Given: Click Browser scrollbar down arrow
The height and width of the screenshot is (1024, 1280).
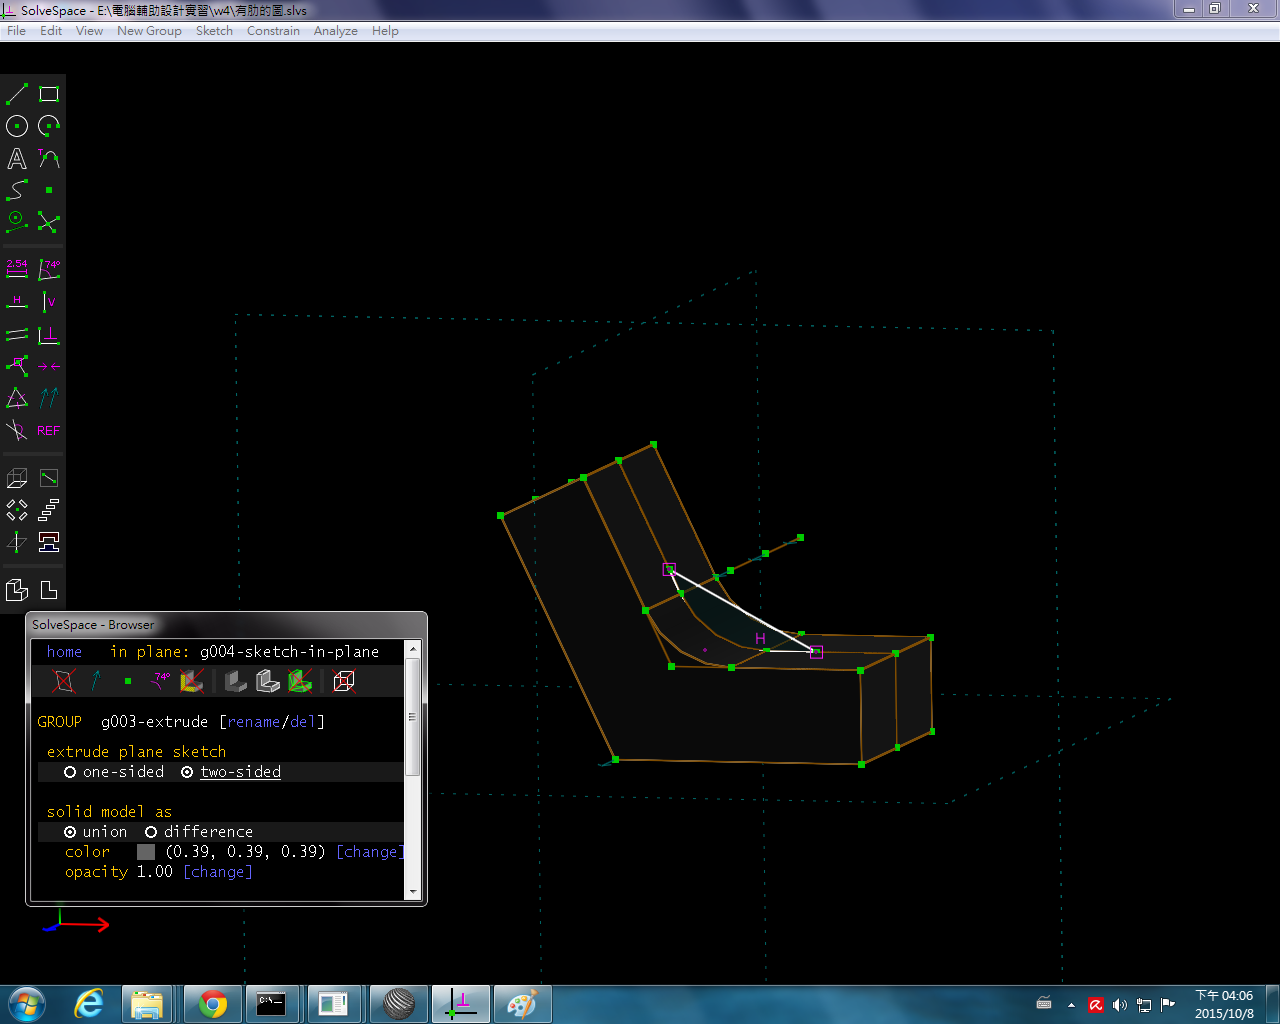Looking at the screenshot, I should (x=413, y=891).
